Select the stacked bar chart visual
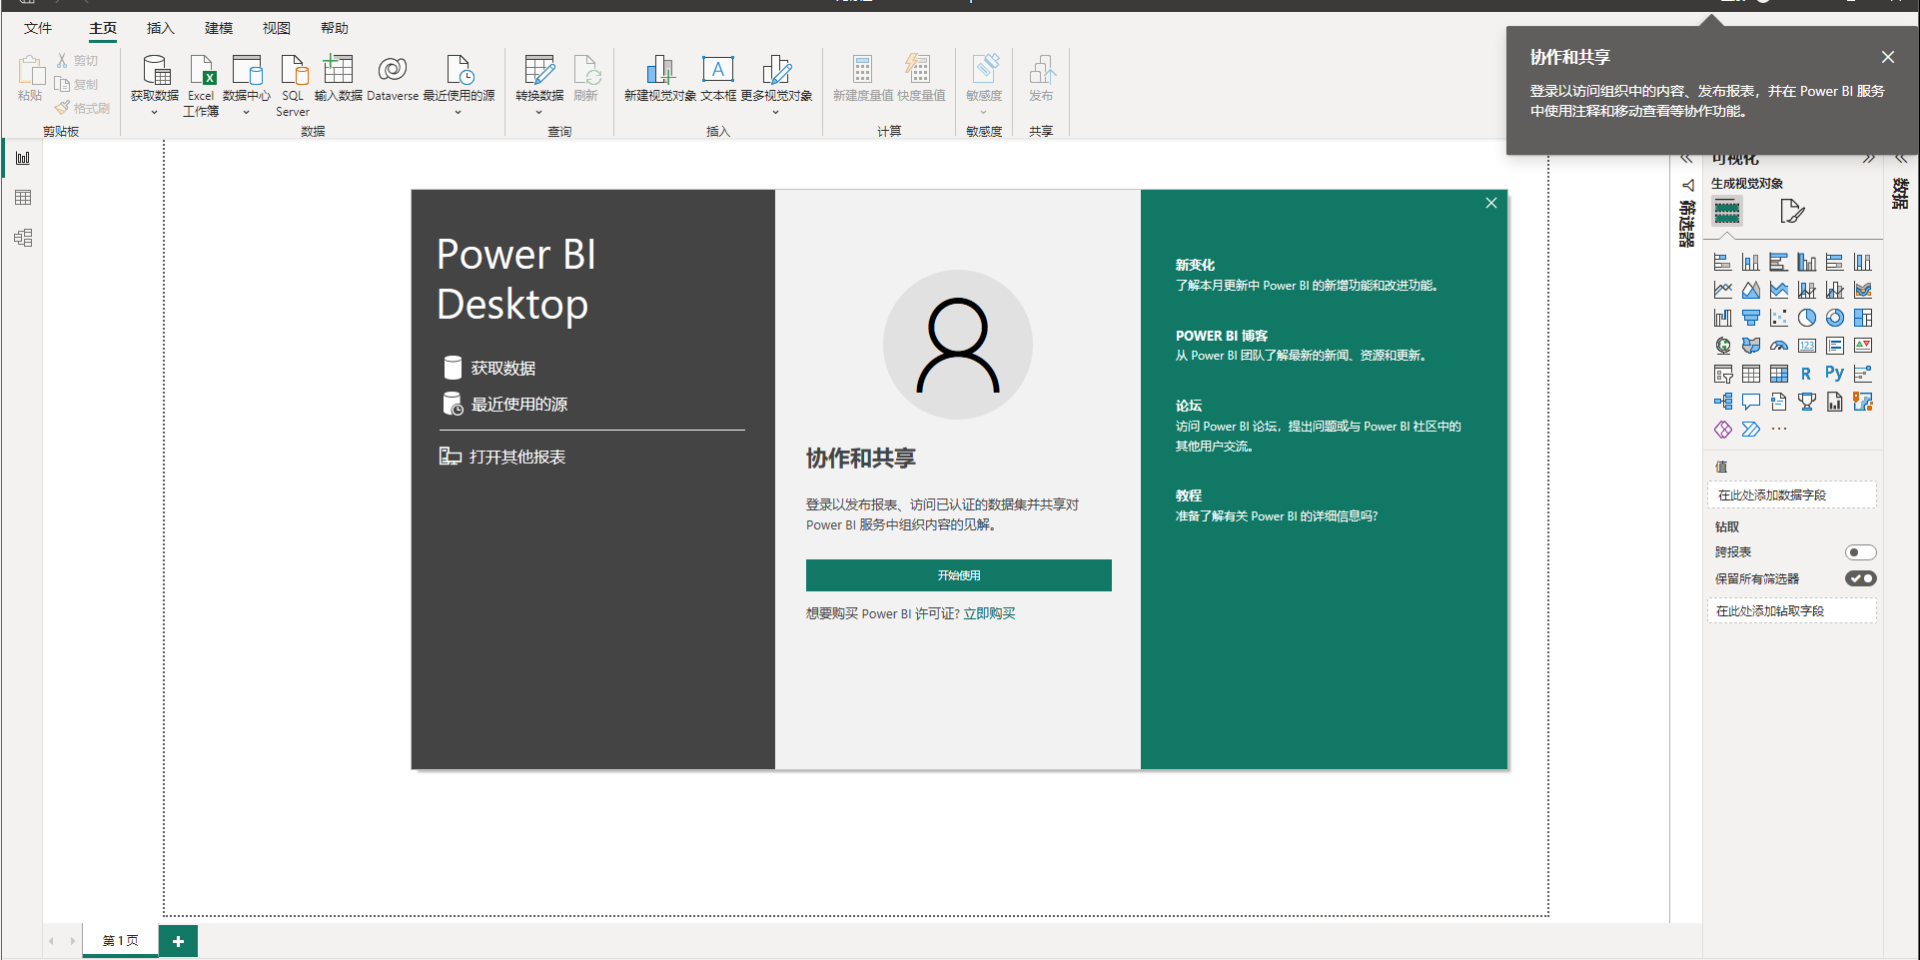 [x=1722, y=262]
